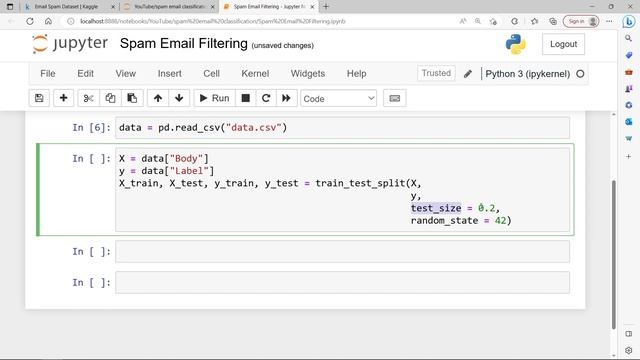
Task: Paste cells below icon
Action: click(132, 98)
